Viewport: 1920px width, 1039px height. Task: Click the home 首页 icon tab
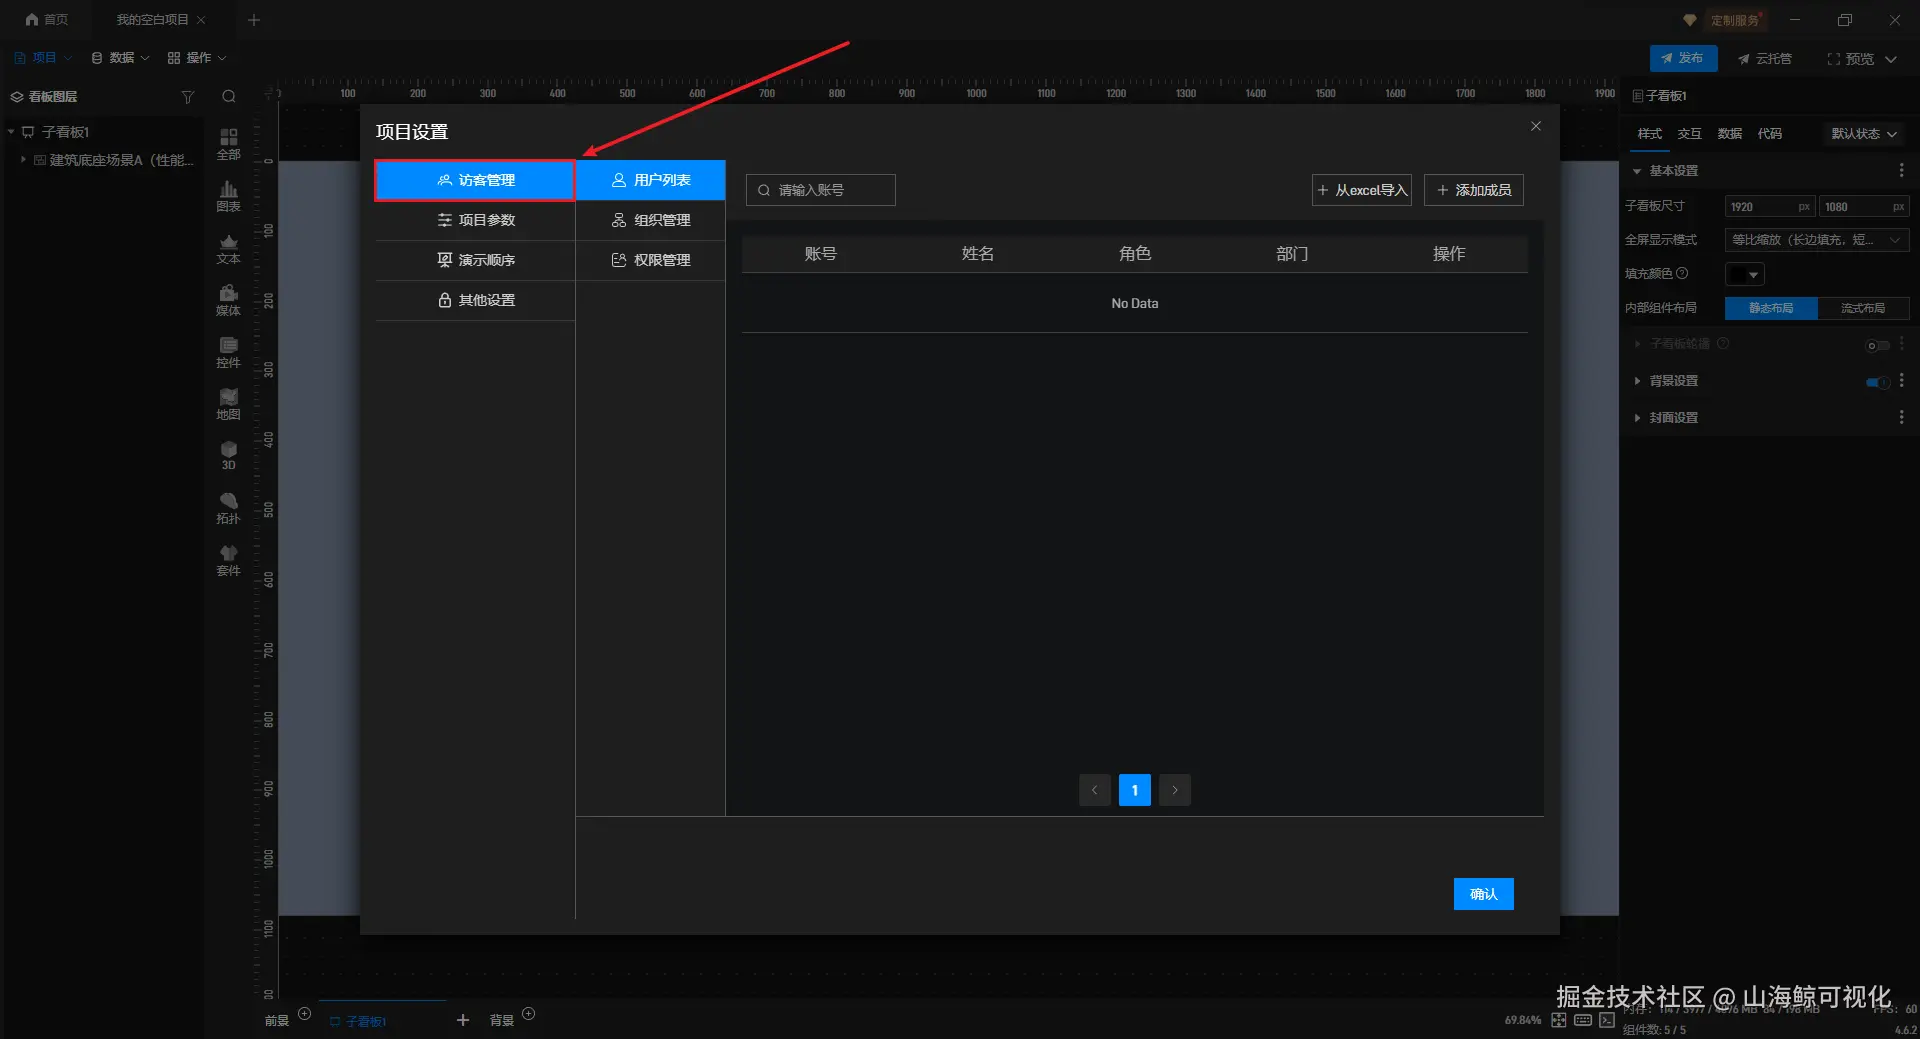tap(47, 20)
